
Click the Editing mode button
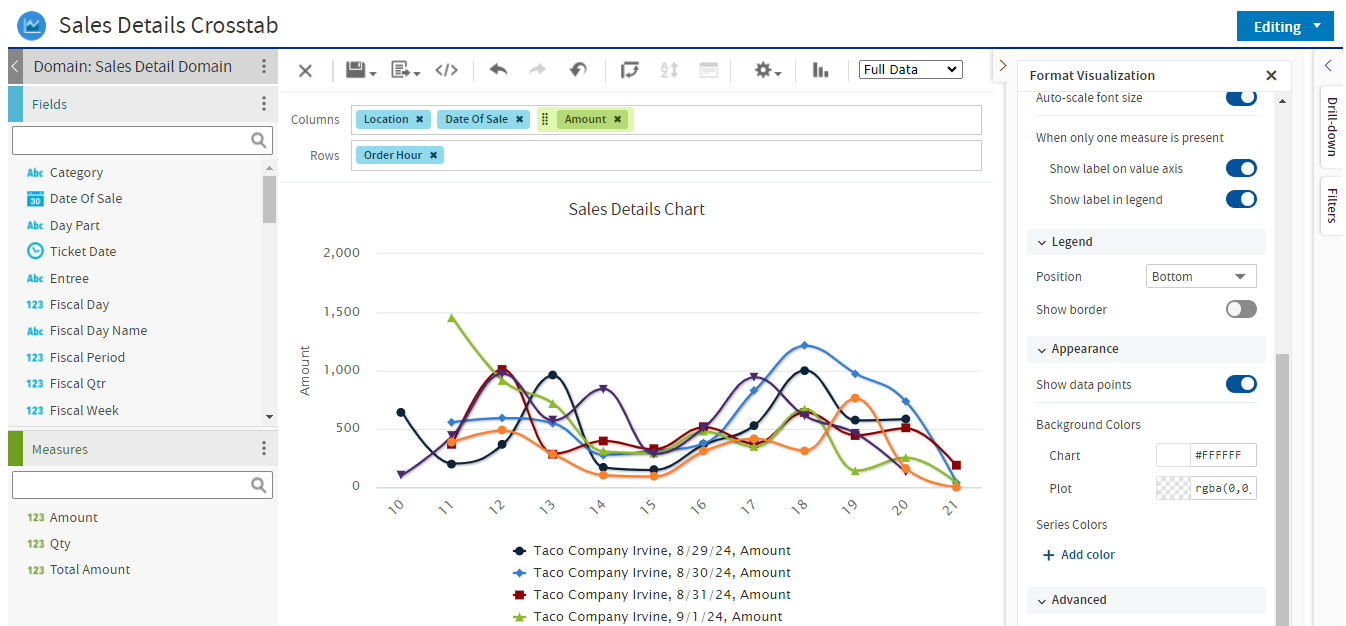(x=1285, y=27)
